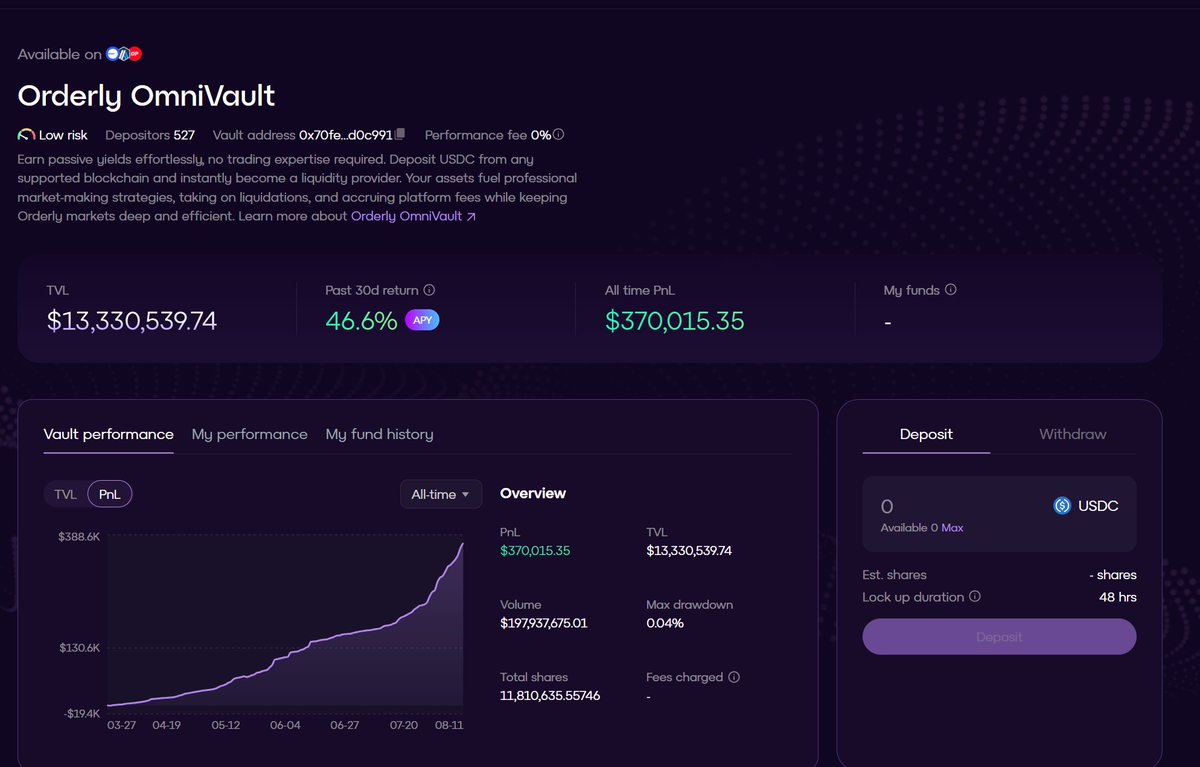Viewport: 1200px width, 767px height.
Task: Click the 03-27 chart date label
Action: pos(122,725)
